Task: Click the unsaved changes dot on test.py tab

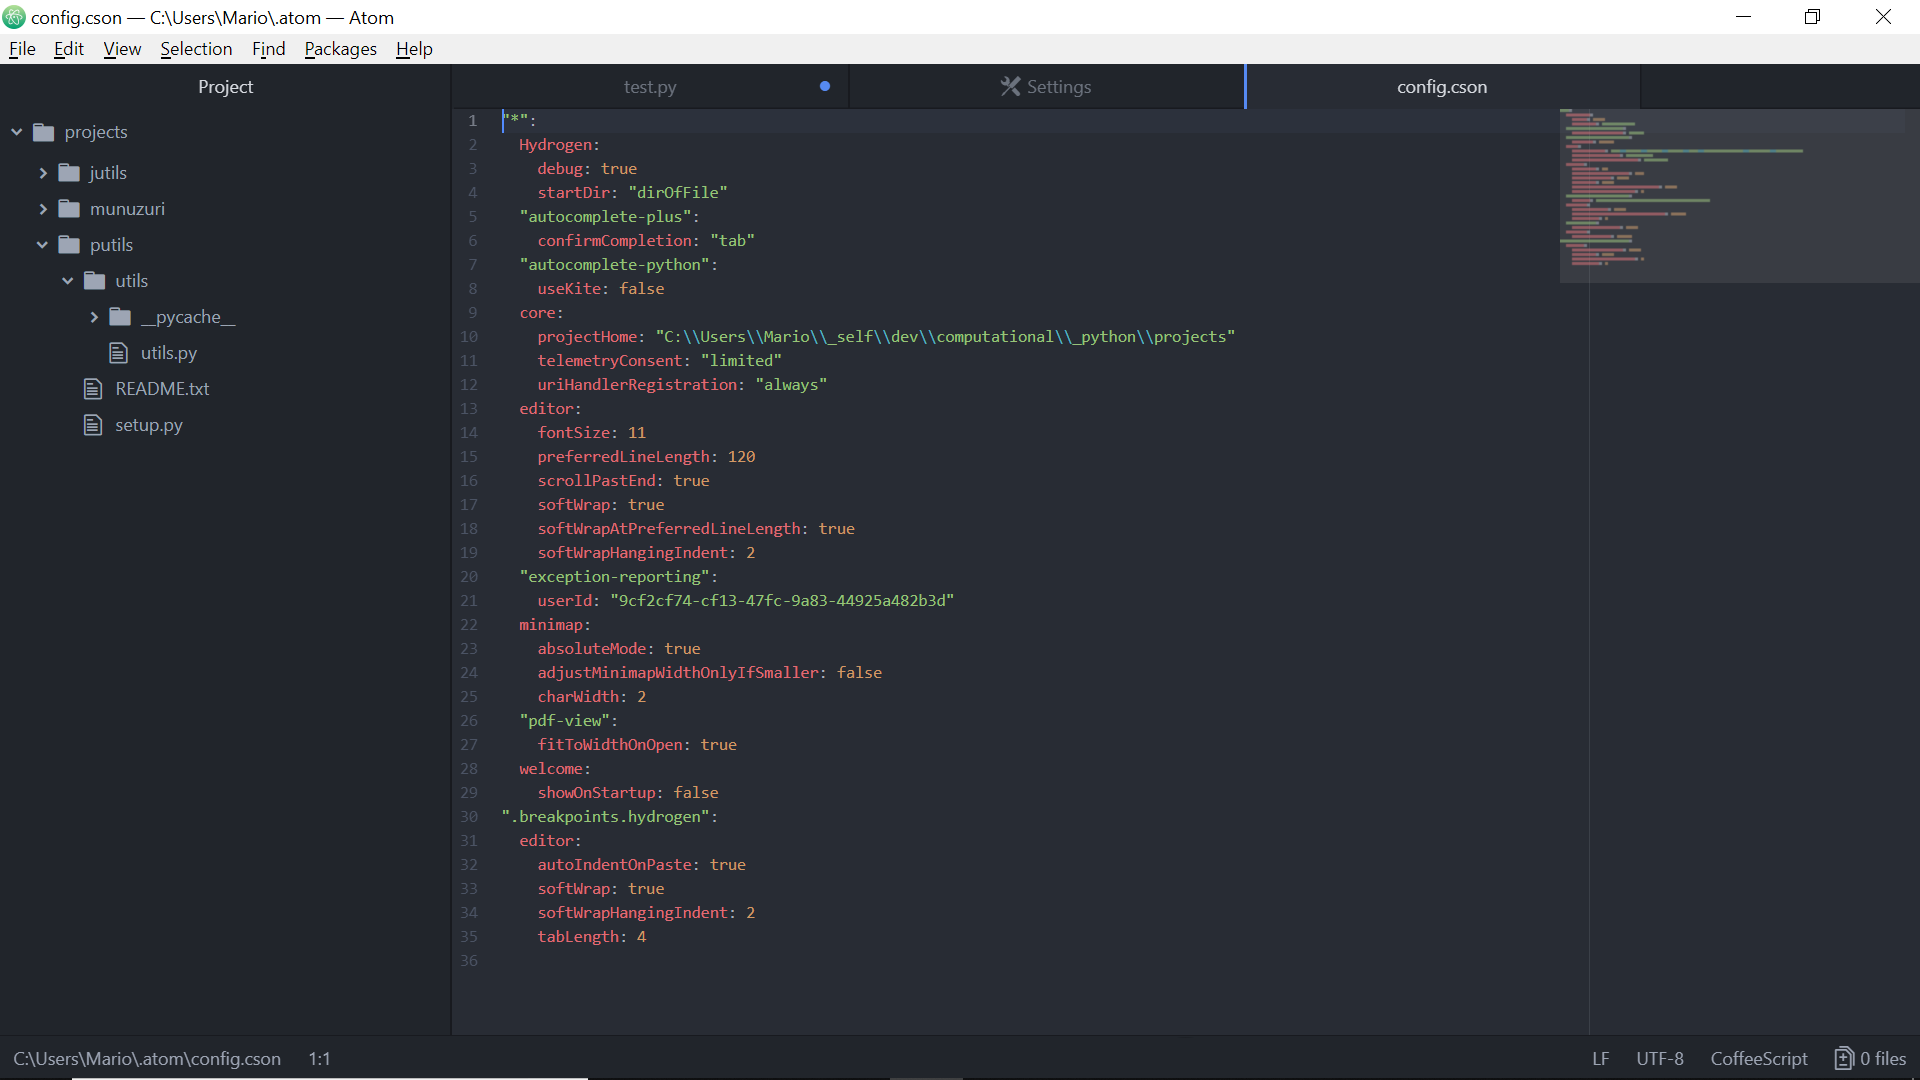Action: pos(825,86)
